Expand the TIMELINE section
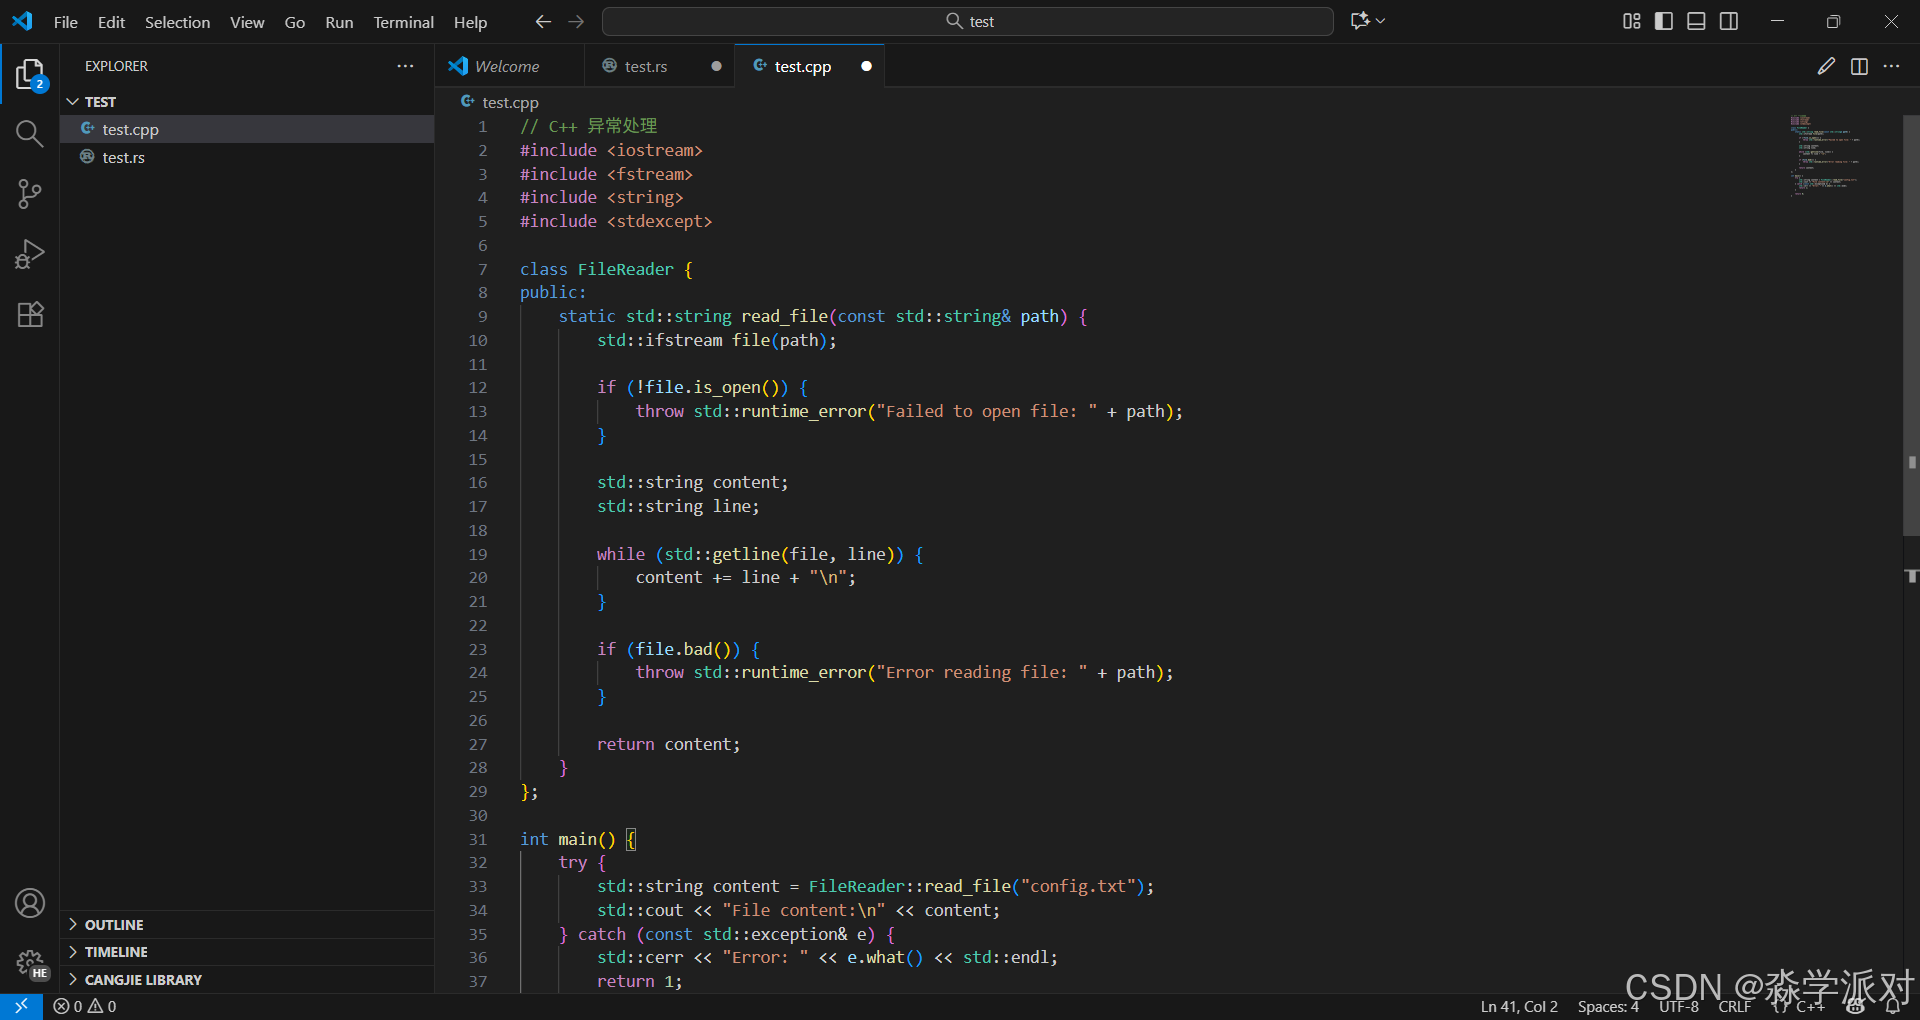The image size is (1920, 1020). pyautogui.click(x=246, y=952)
